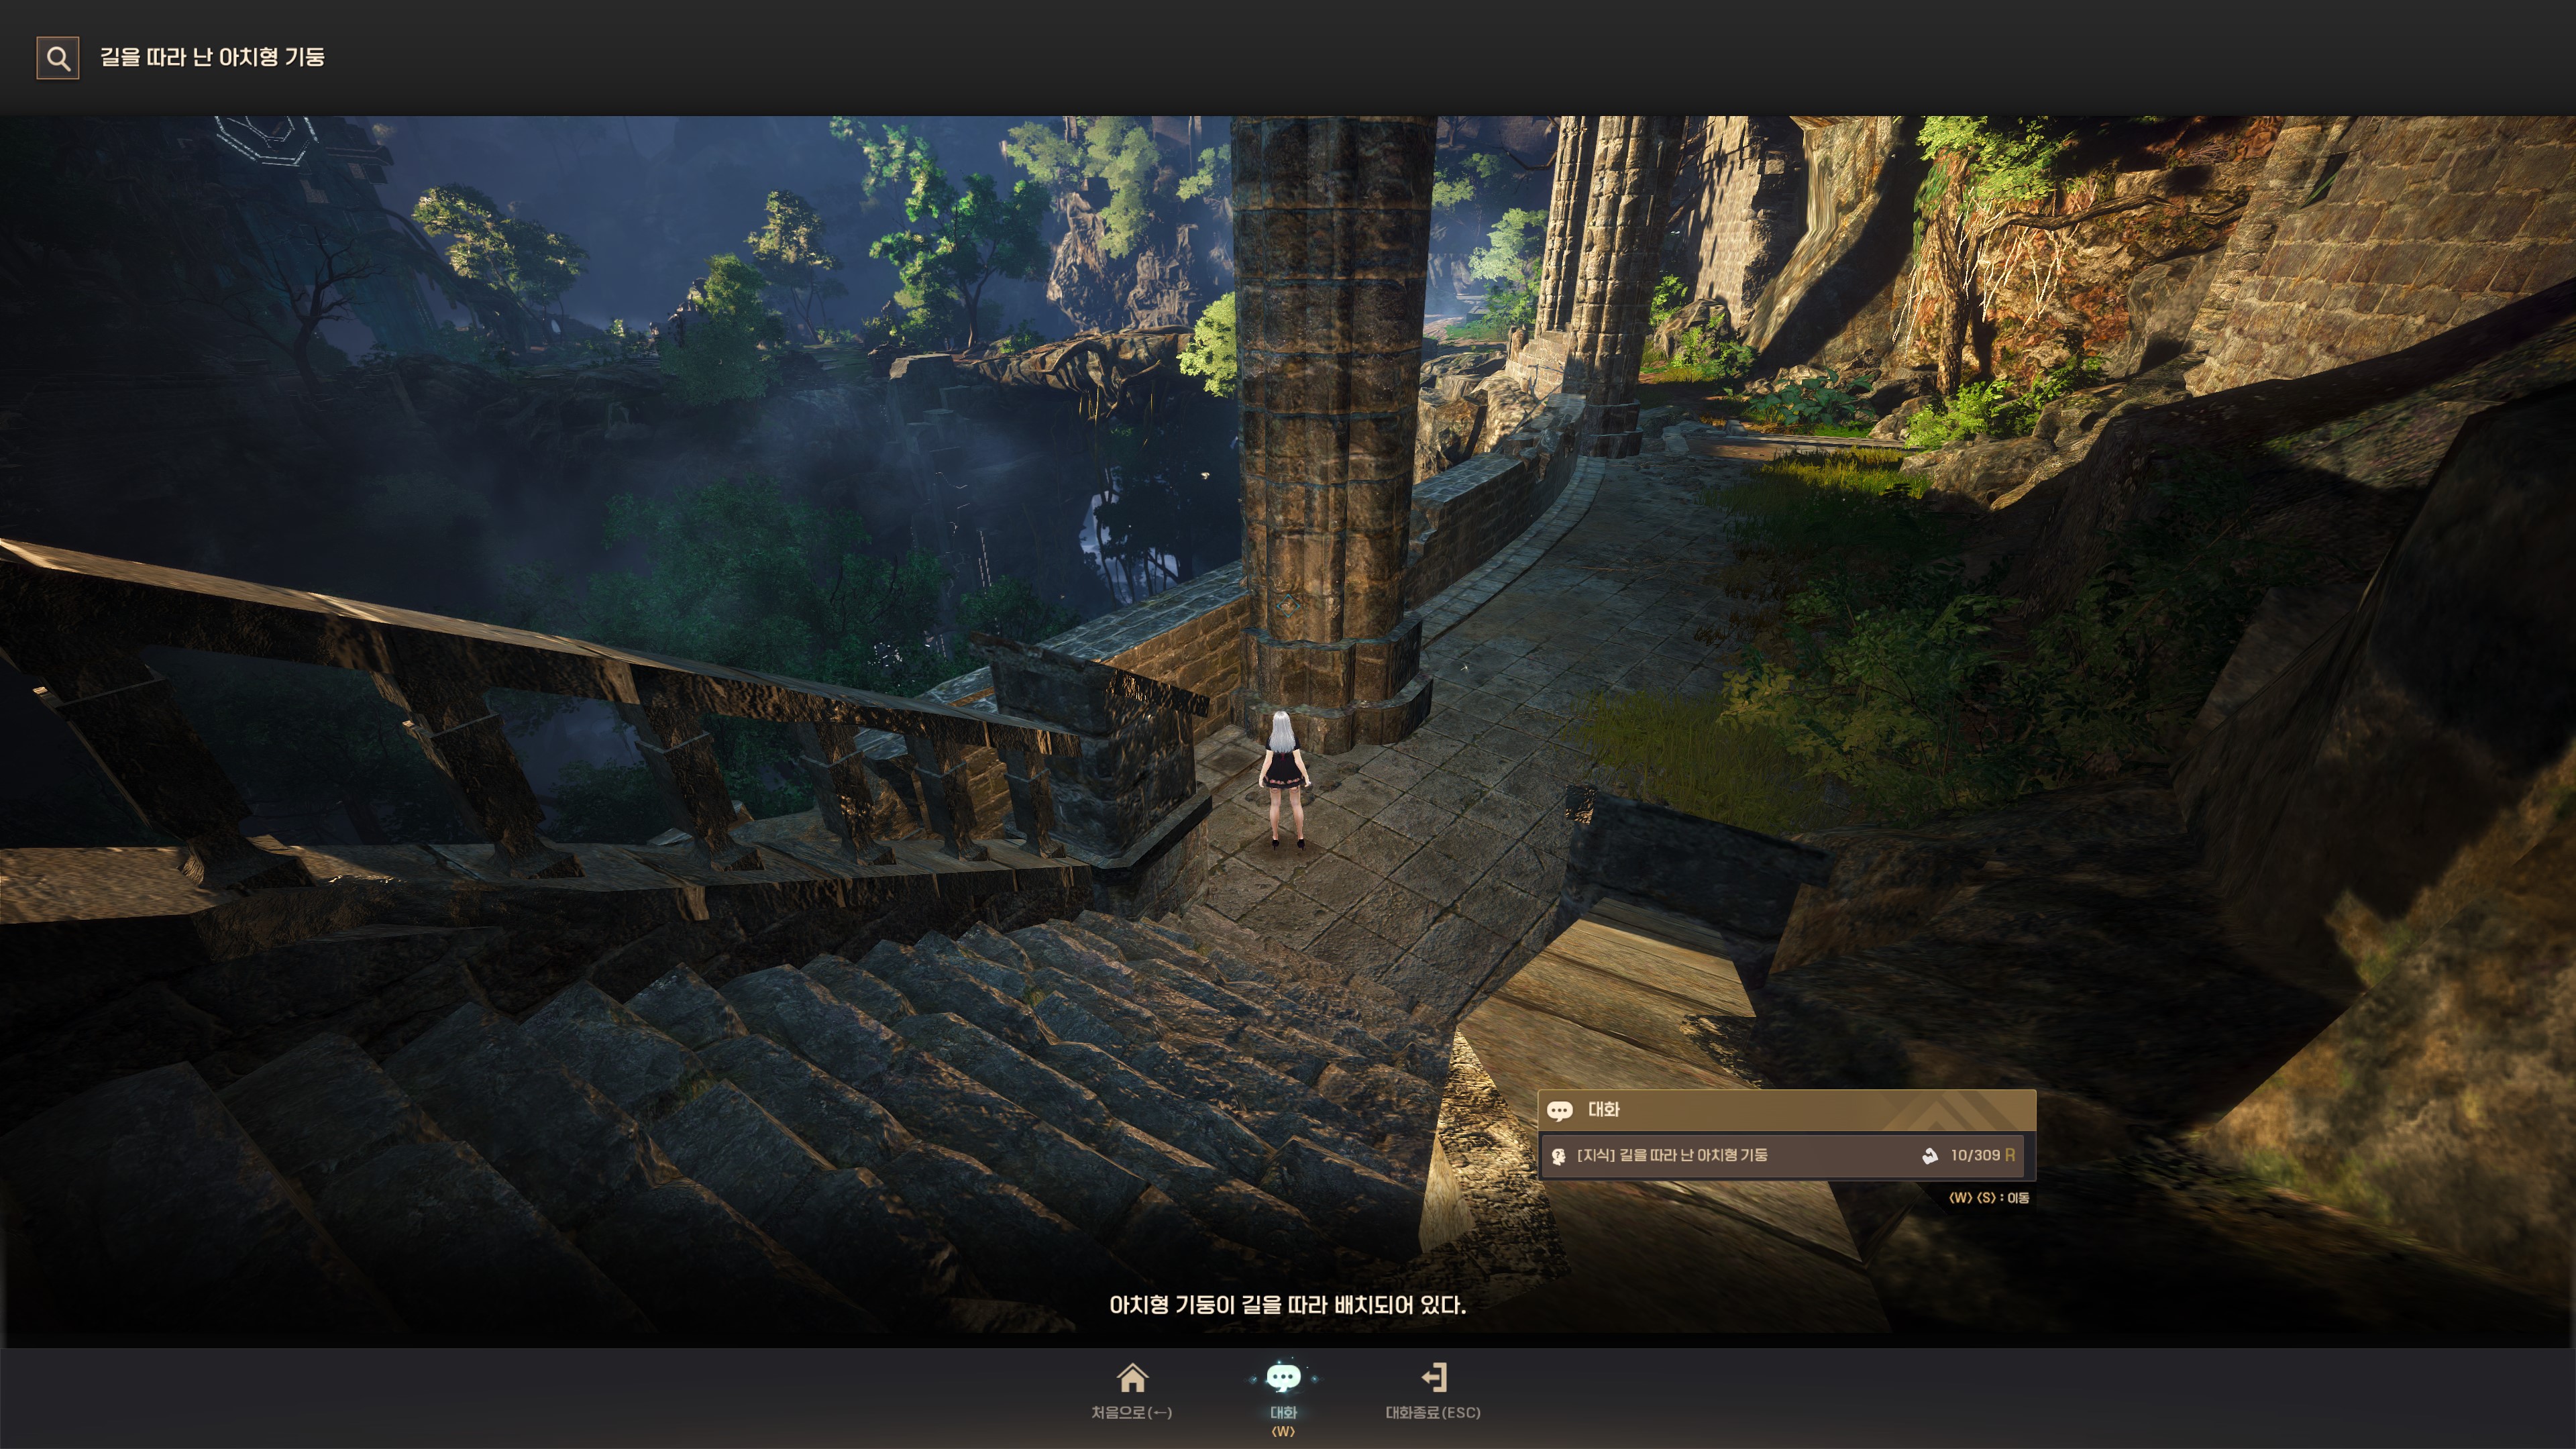Click speech bubble icon in 대화 panel header
This screenshot has width=2576, height=1449.
[1559, 1111]
